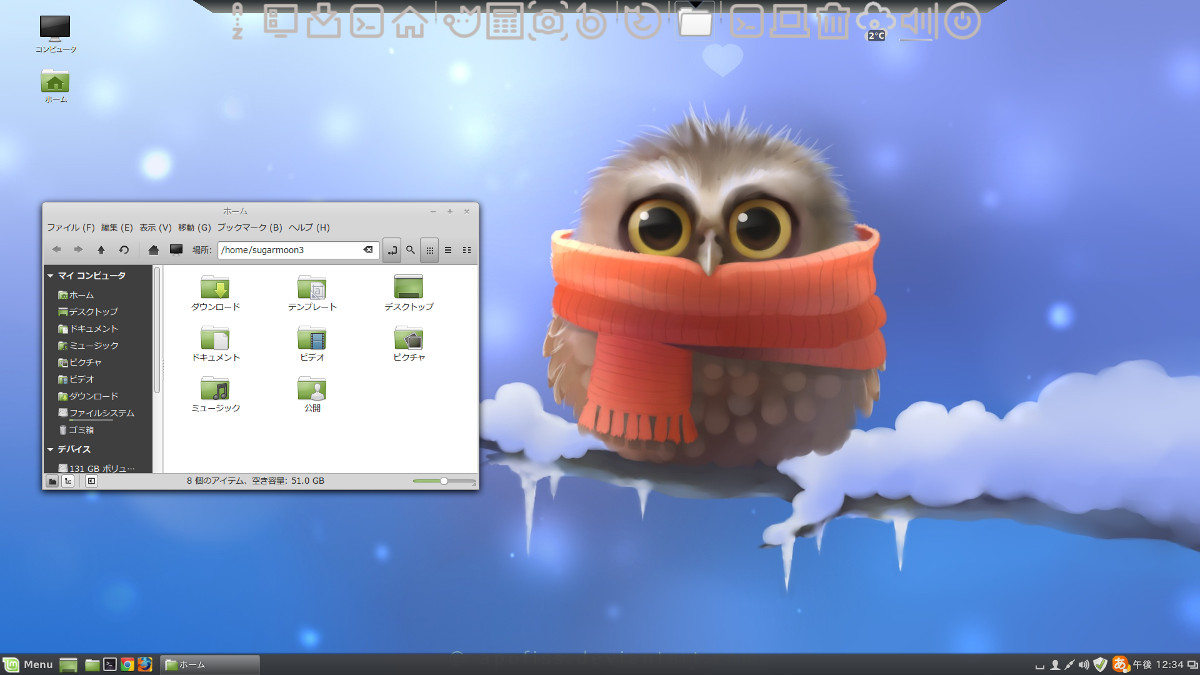The image size is (1200, 675).
Task: Click the power button in top dock
Action: pyautogui.click(x=962, y=21)
